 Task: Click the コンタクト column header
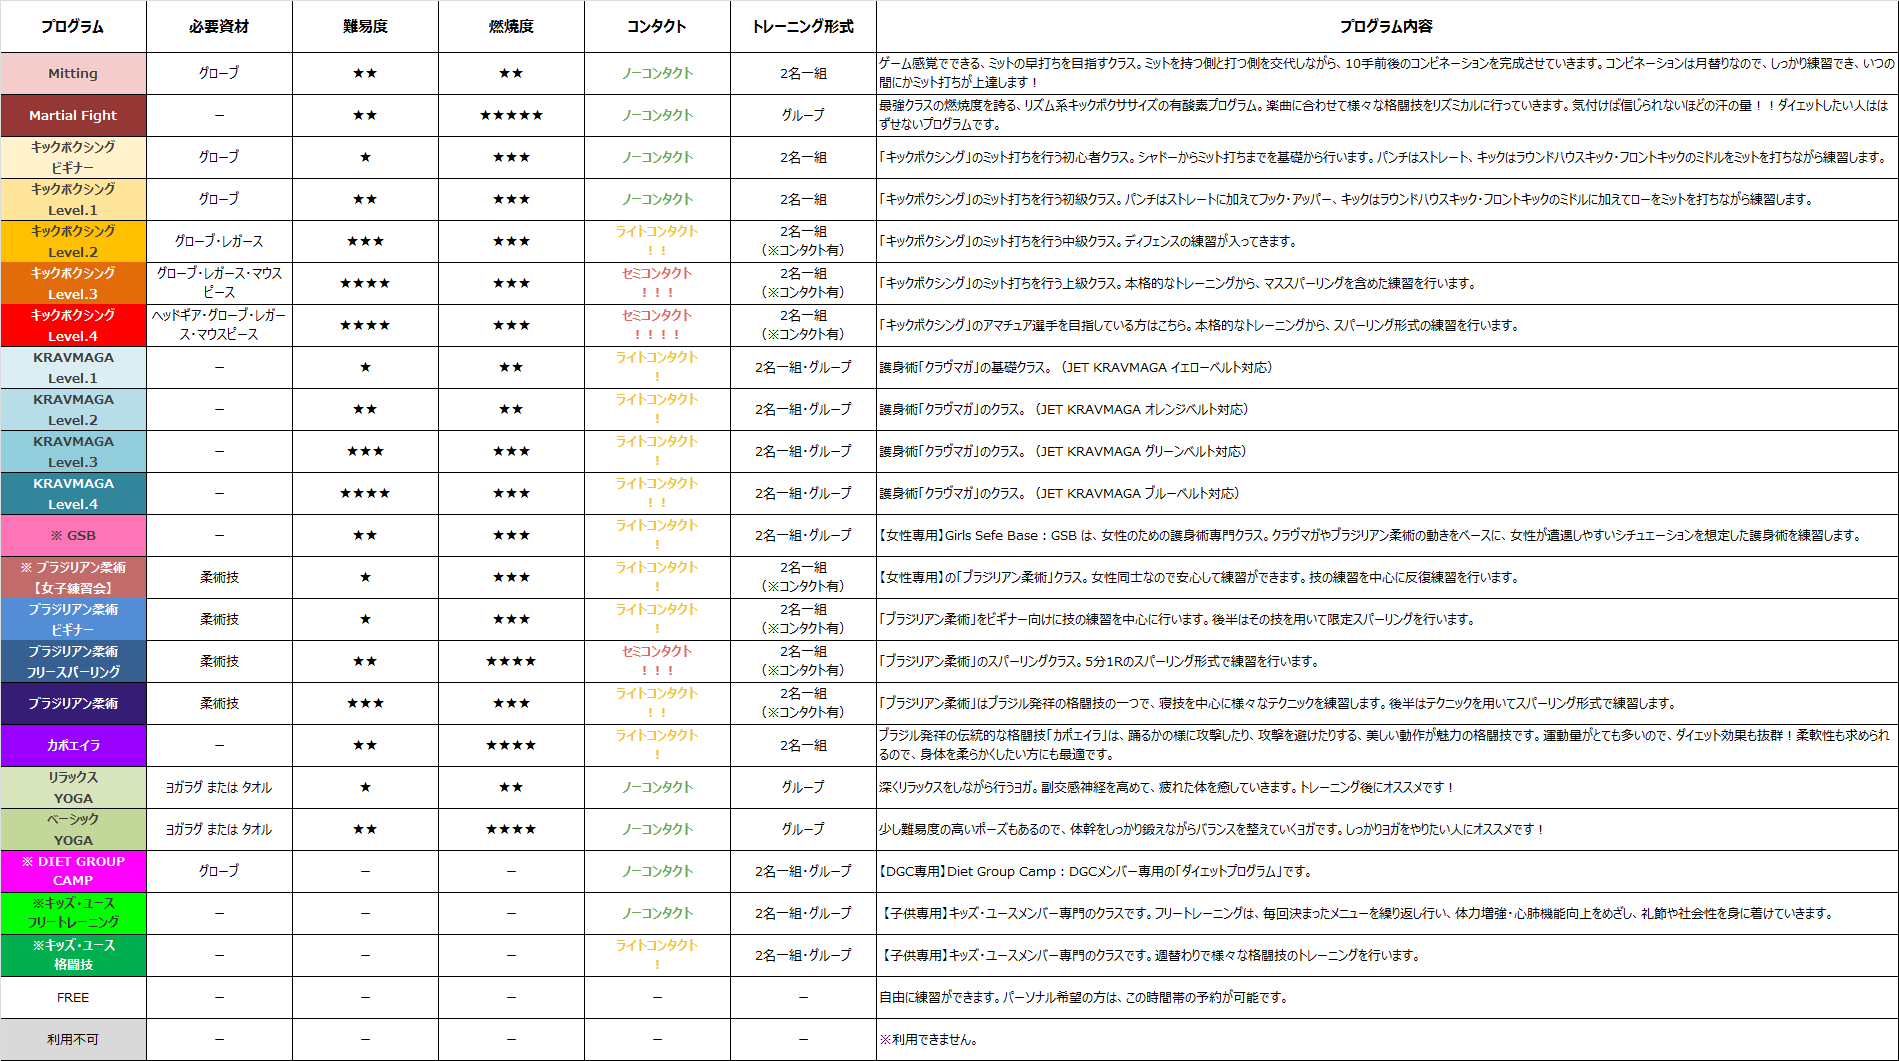[x=657, y=26]
